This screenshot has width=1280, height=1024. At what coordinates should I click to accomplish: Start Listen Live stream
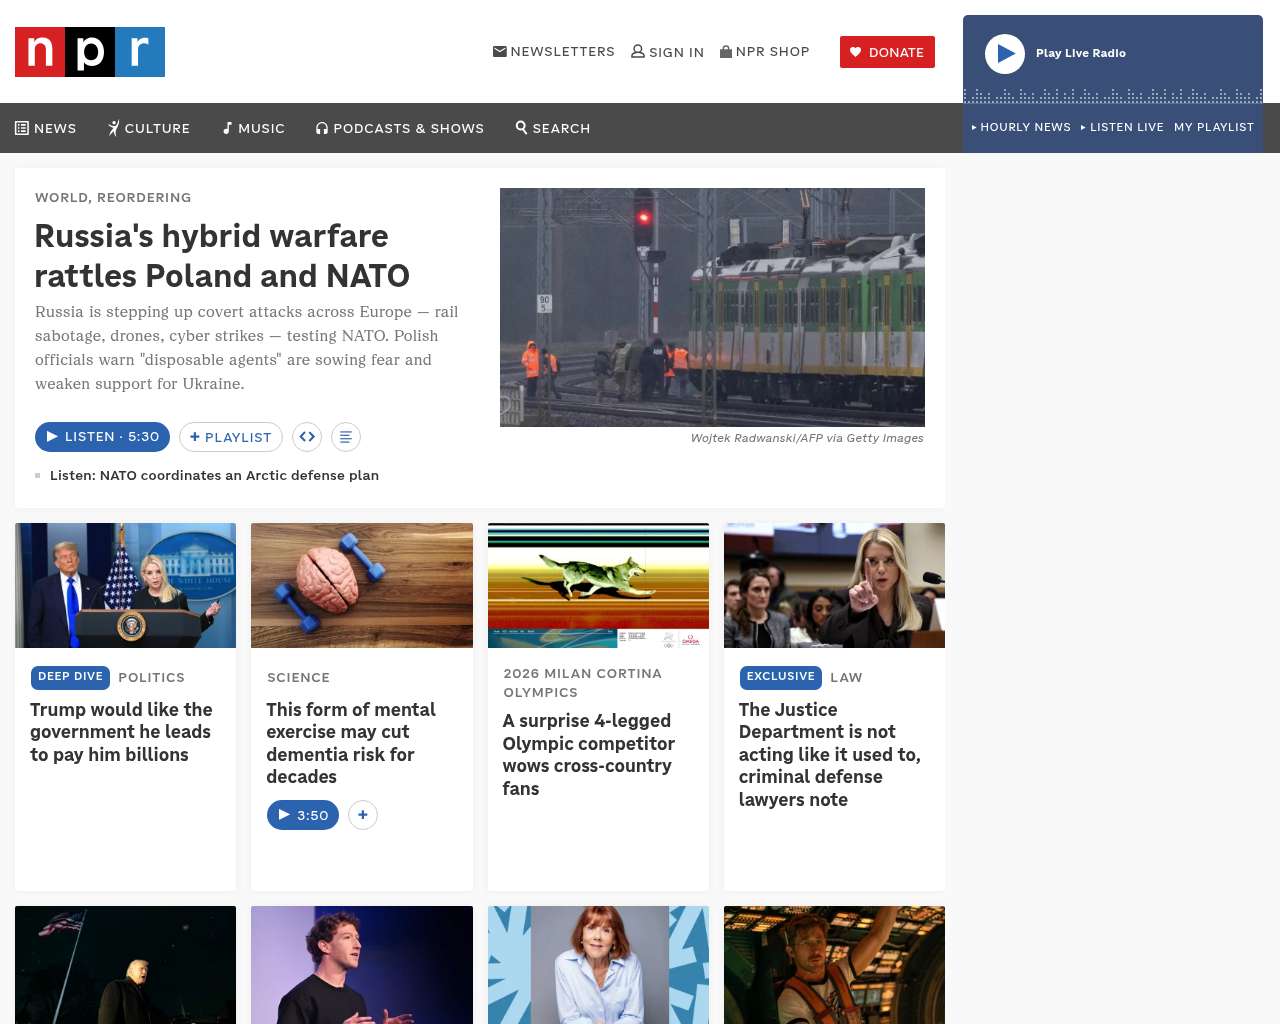(x=1122, y=127)
